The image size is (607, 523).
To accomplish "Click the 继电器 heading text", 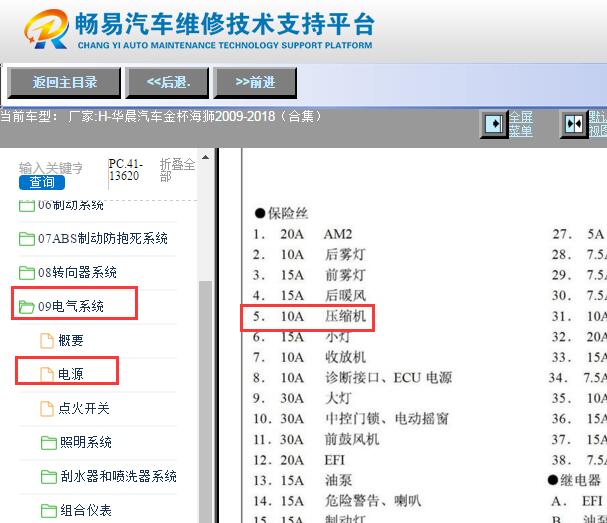I will coord(580,480).
